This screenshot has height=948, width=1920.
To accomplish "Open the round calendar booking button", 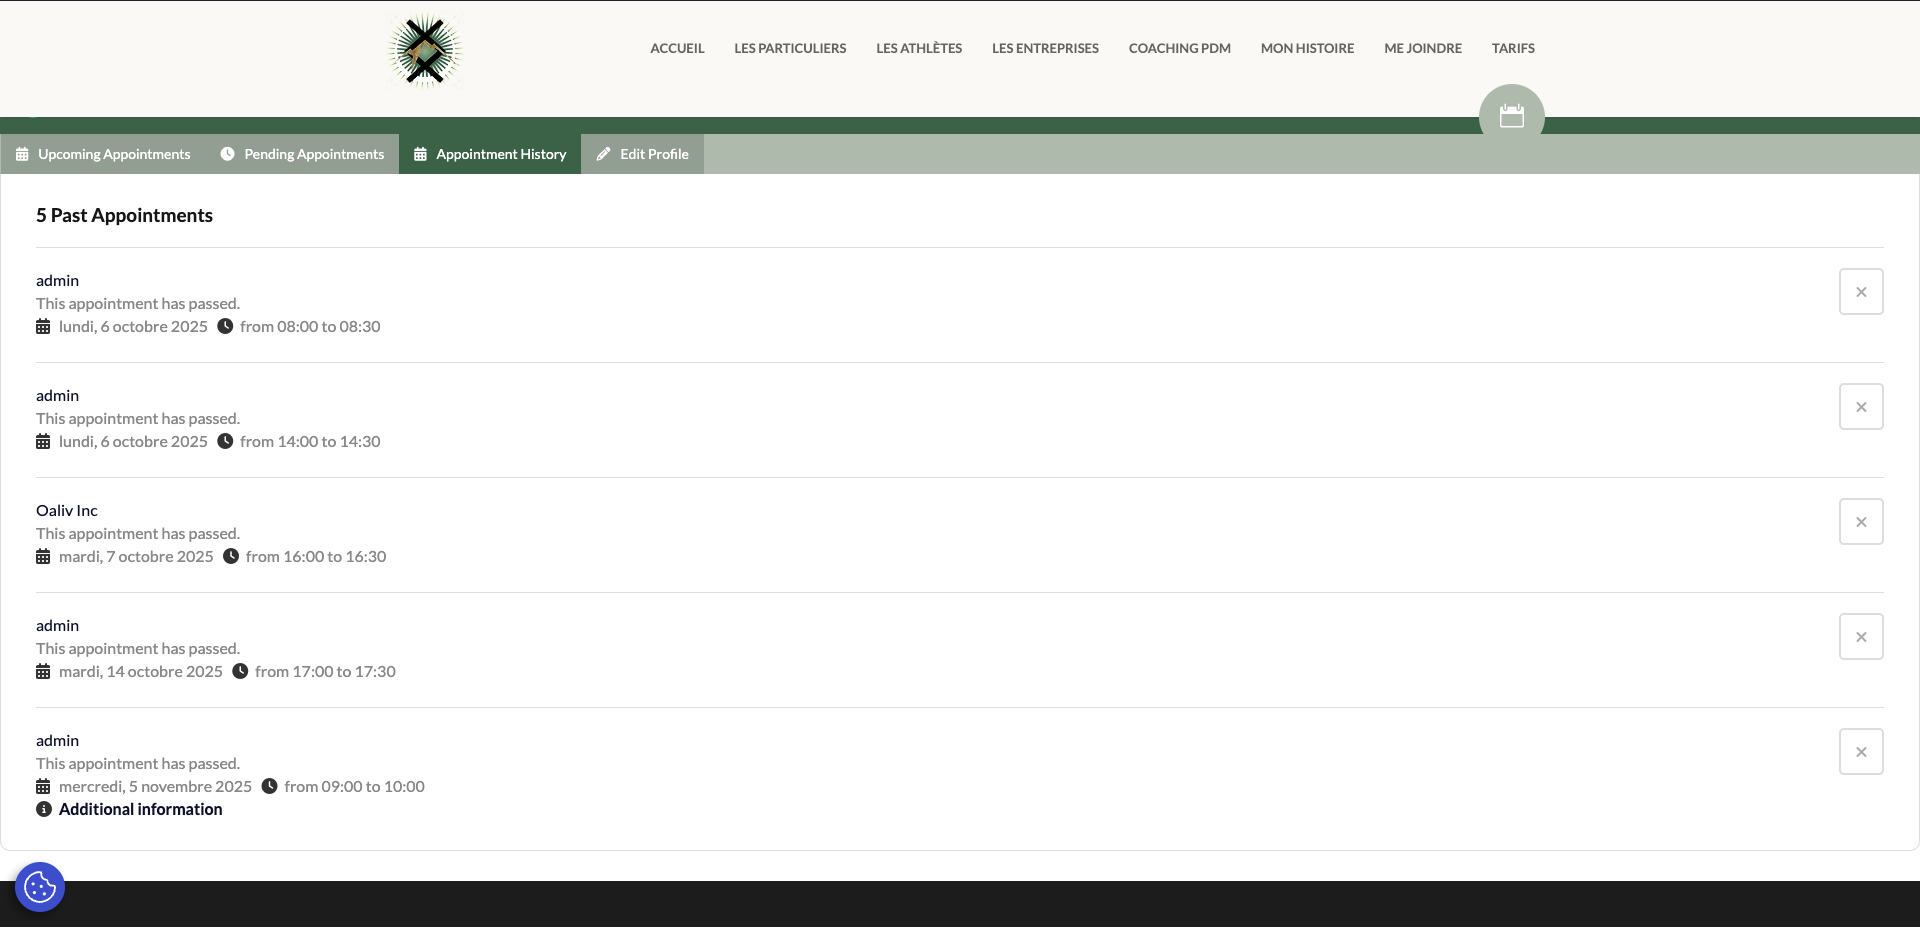I will [1511, 117].
